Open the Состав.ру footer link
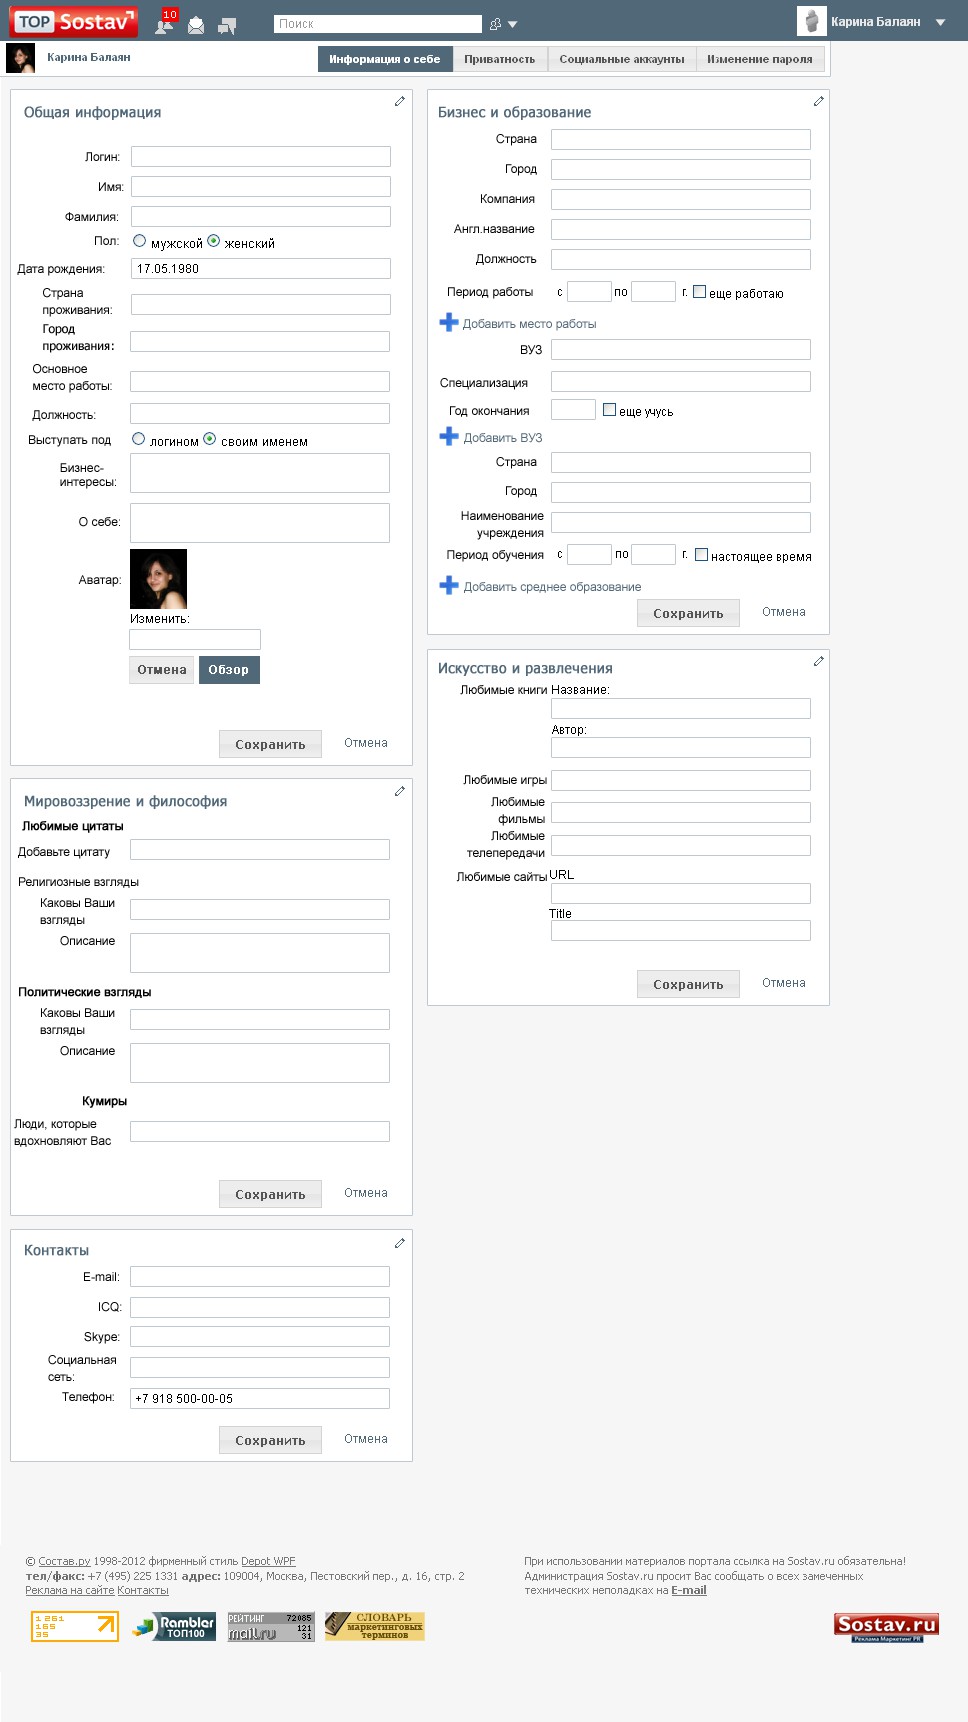The height and width of the screenshot is (1722, 968). coord(64,1561)
